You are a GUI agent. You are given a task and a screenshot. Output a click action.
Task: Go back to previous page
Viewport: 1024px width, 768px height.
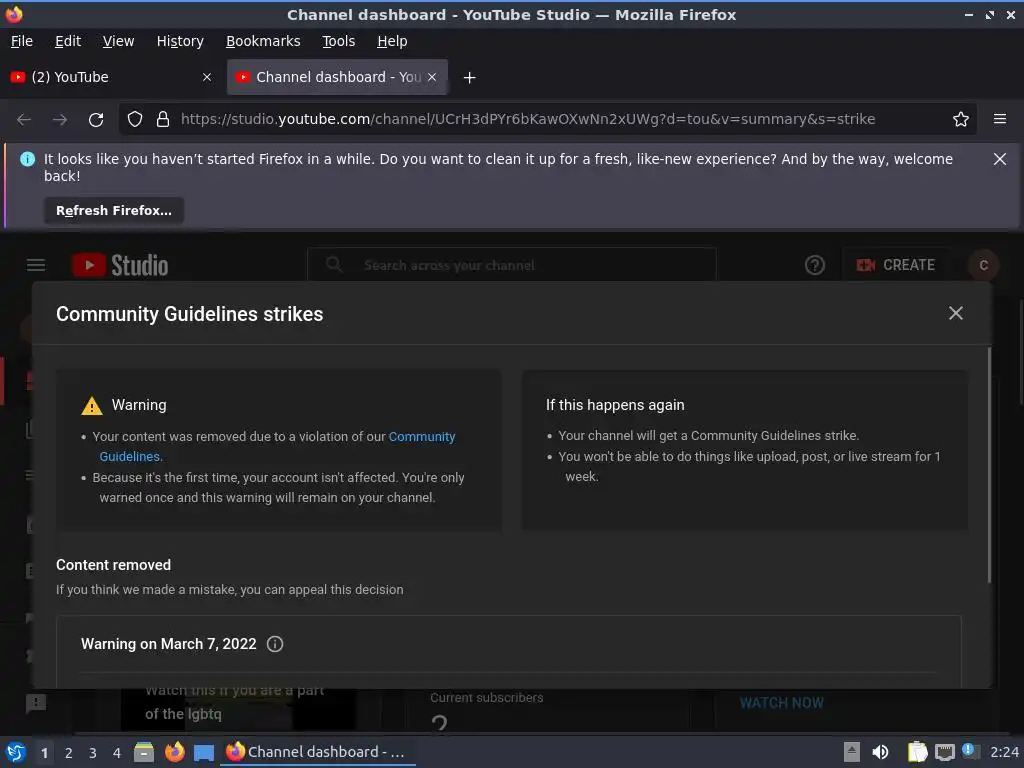point(24,120)
